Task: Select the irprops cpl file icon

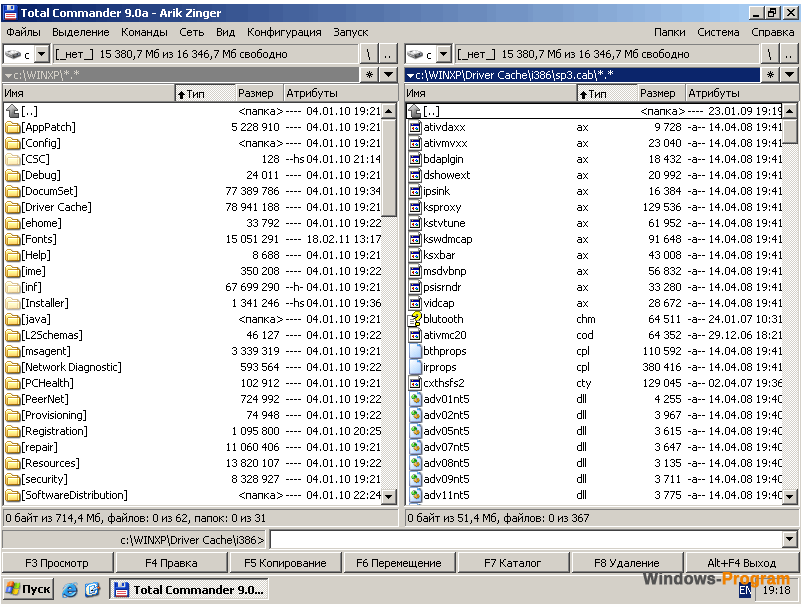Action: [x=415, y=367]
